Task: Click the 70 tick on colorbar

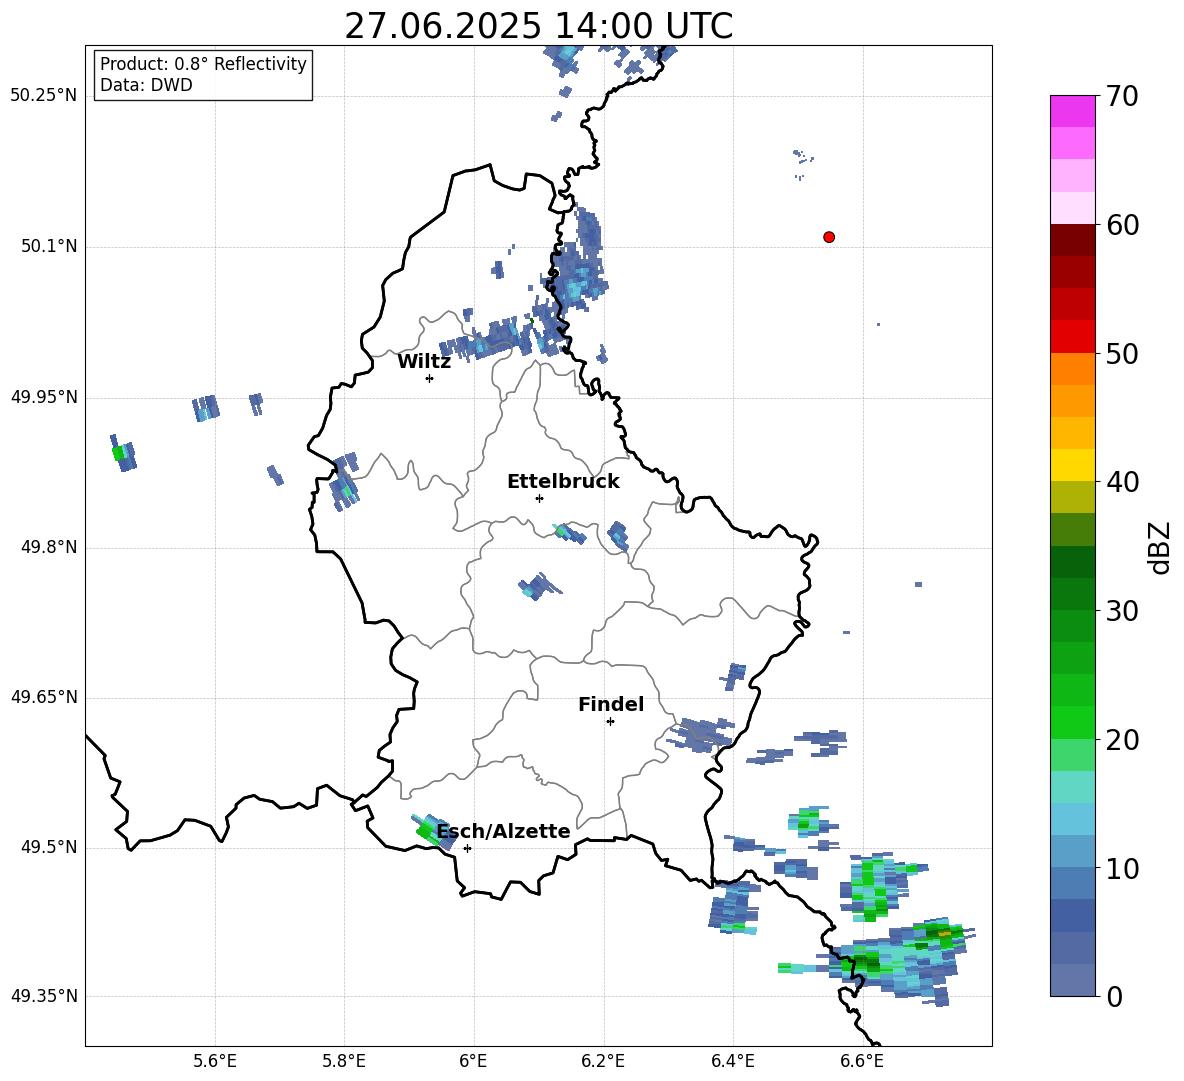Action: tap(1122, 96)
